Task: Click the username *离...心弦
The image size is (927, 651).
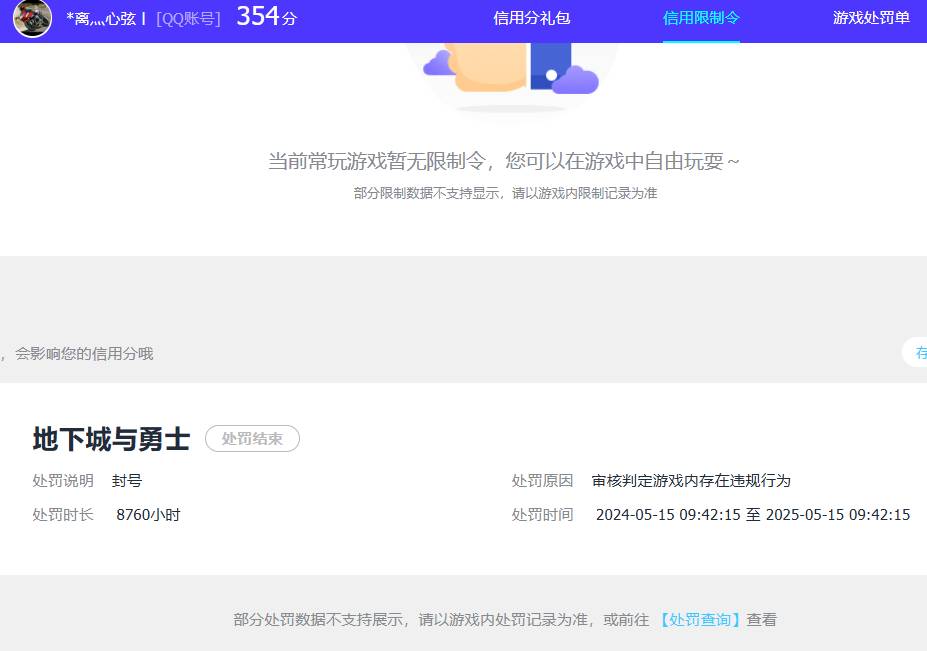Action: coord(100,18)
